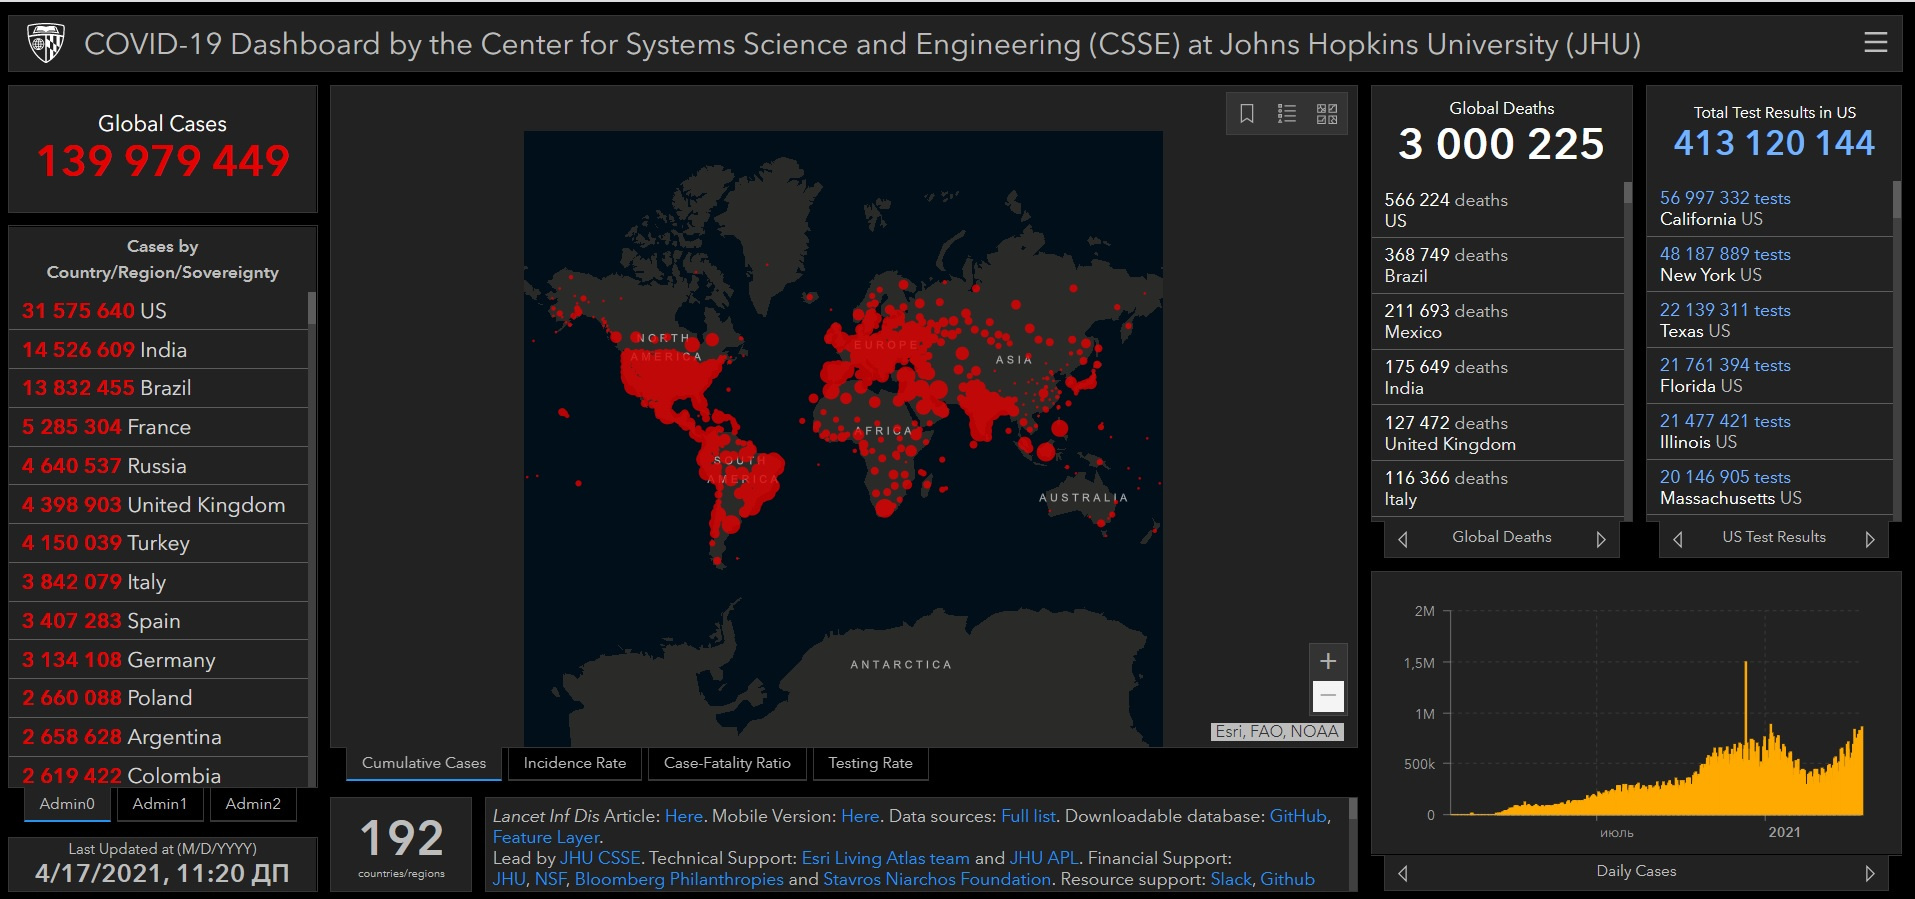
Task: Zoom in on the map
Action: (x=1328, y=661)
